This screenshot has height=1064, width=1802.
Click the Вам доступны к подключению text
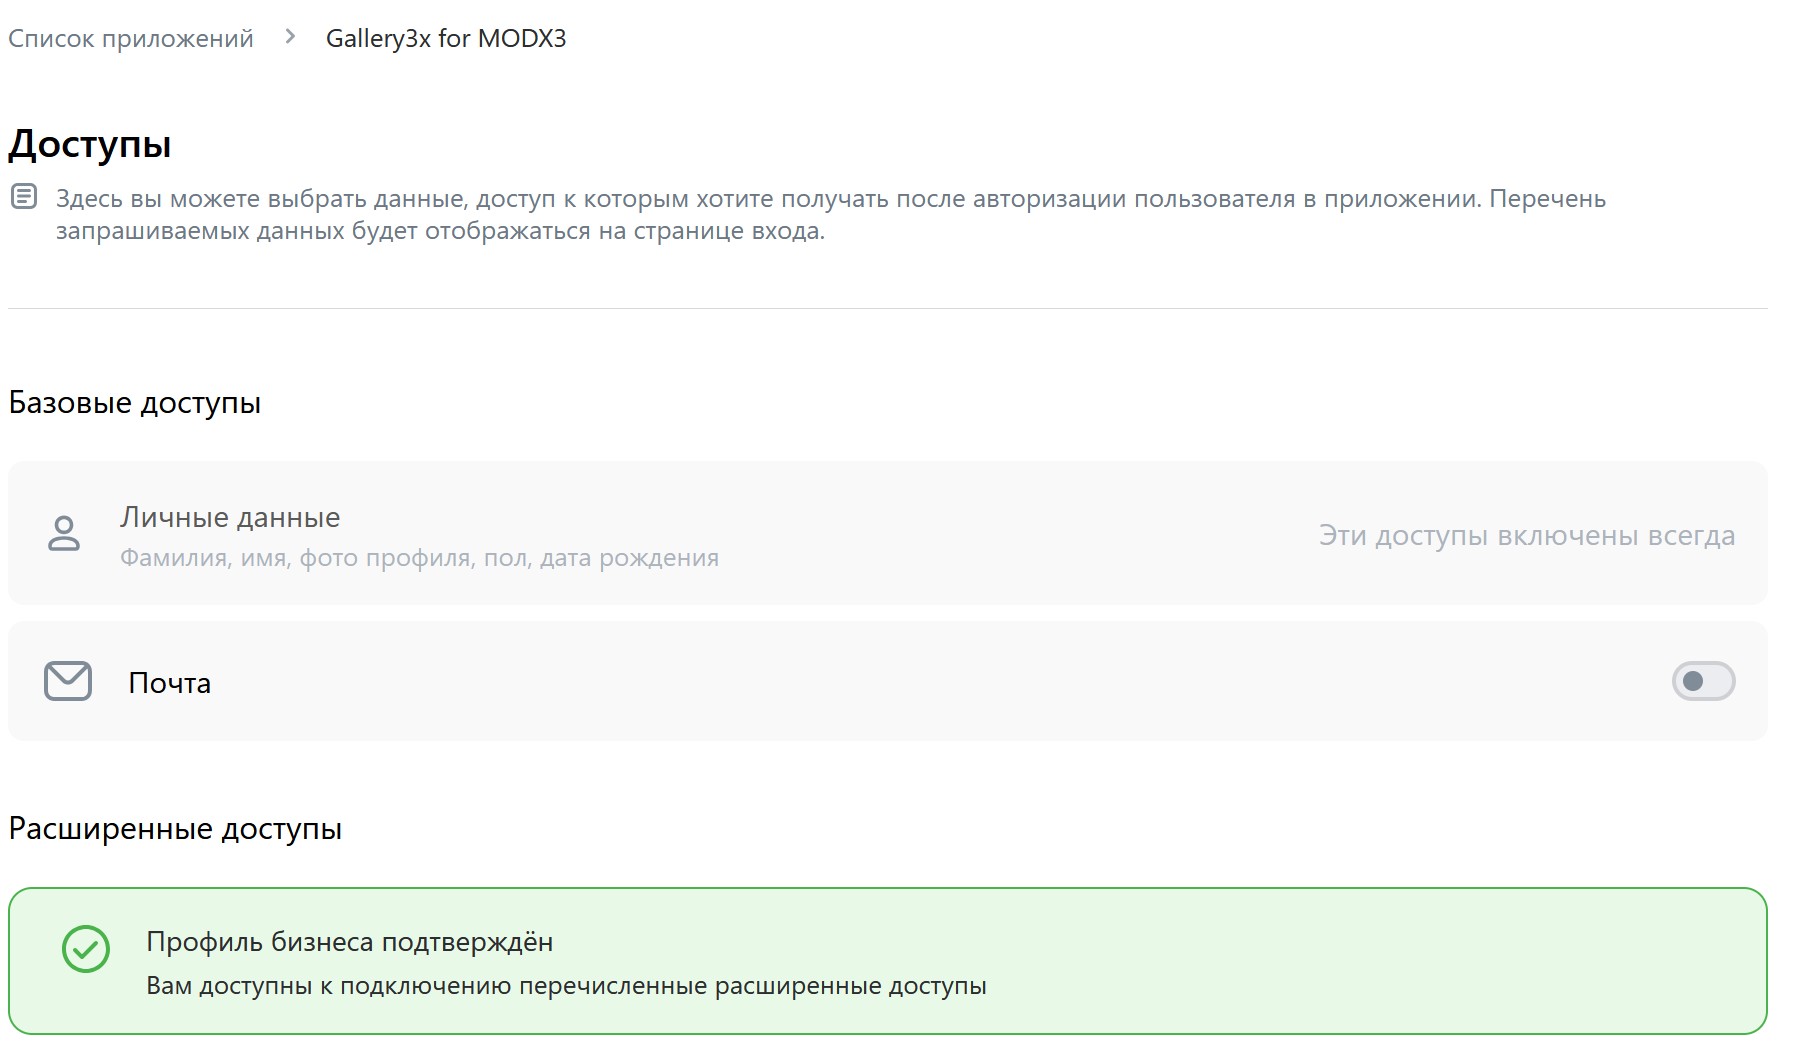click(566, 986)
